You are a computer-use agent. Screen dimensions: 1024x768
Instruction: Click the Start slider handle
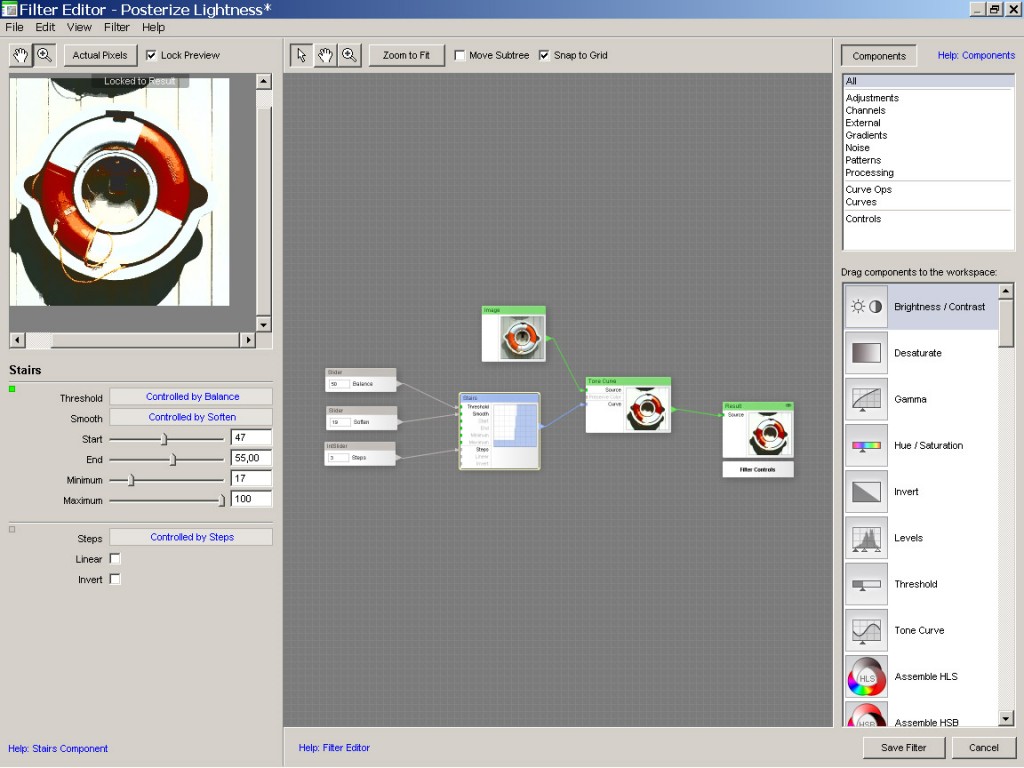[x=165, y=439]
